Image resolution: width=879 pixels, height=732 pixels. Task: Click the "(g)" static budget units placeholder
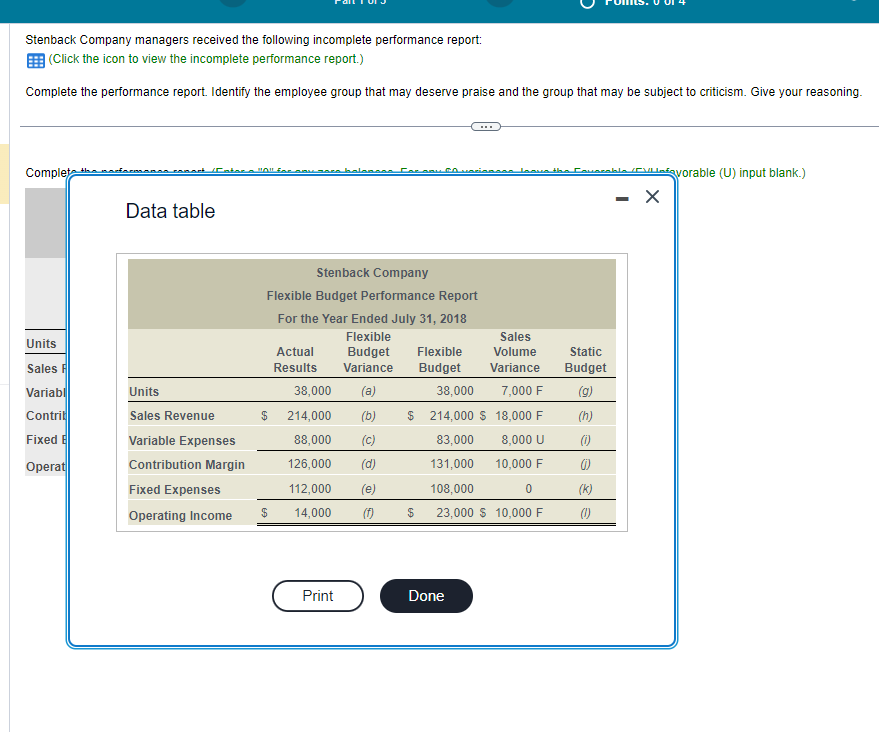(x=585, y=391)
